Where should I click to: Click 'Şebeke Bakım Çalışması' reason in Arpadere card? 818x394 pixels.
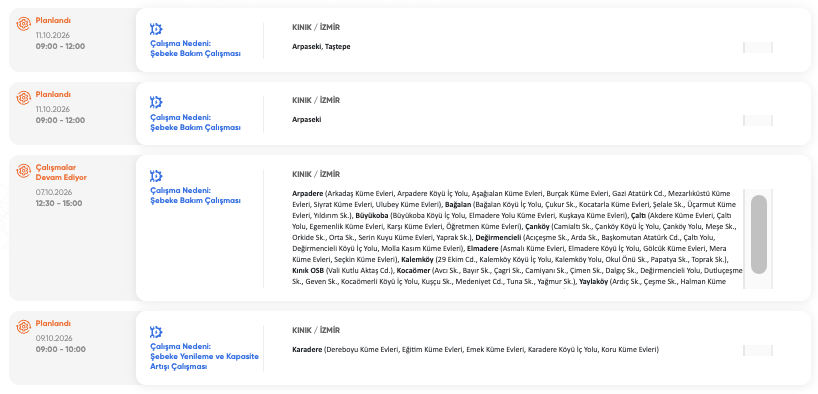point(195,201)
